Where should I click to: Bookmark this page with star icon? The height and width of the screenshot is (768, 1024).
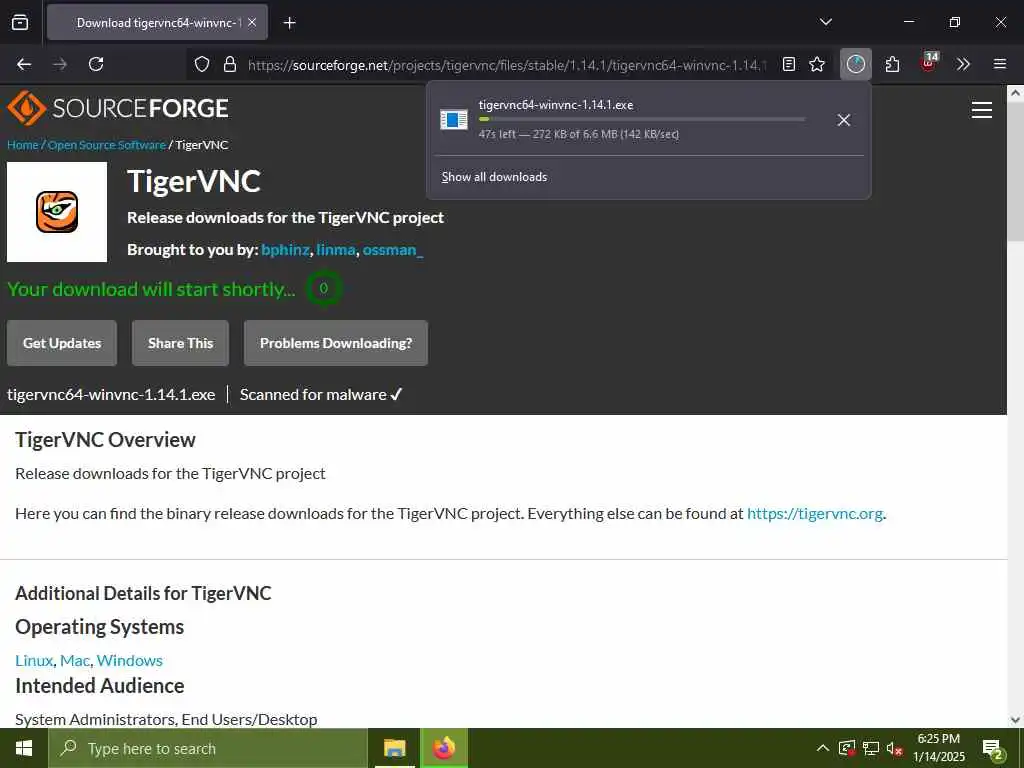coord(817,64)
